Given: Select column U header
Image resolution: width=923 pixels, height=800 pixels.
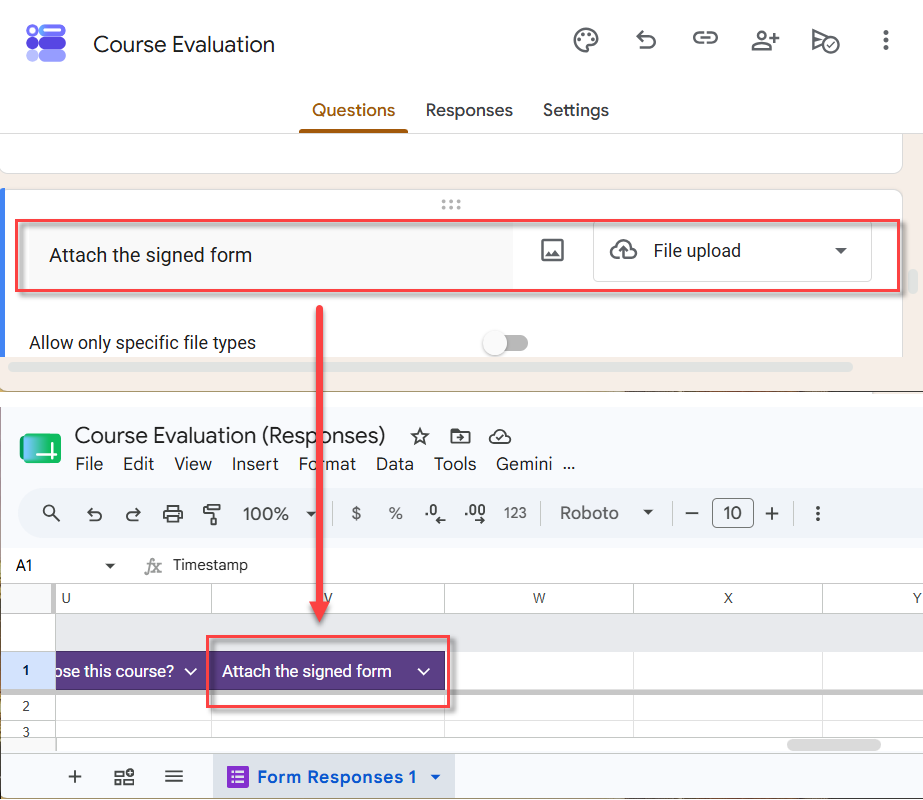Looking at the screenshot, I should pos(134,599).
